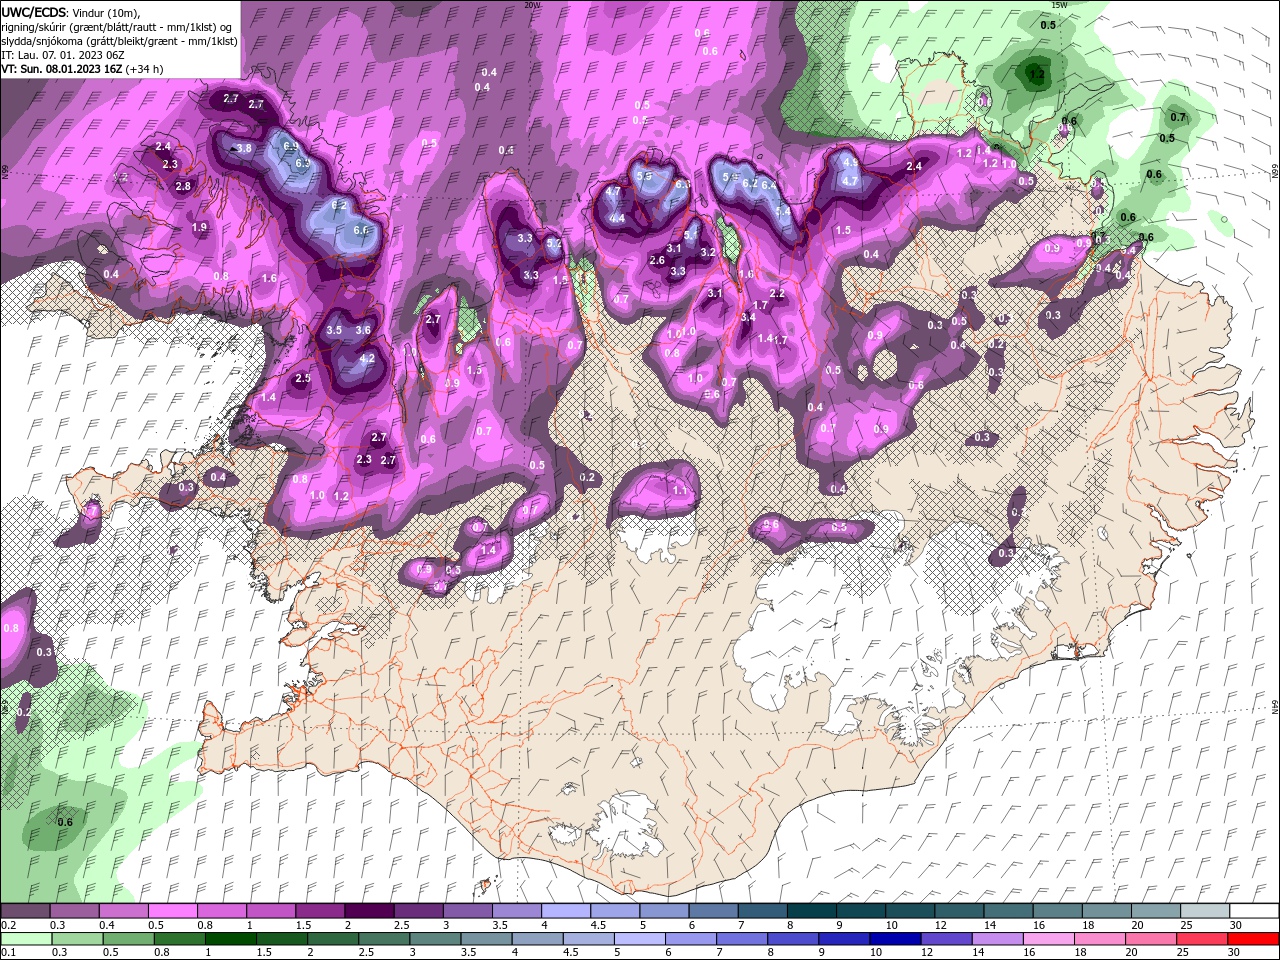Click the 6.9 value on the map
Image resolution: width=1280 pixels, height=960 pixels.
[291, 146]
